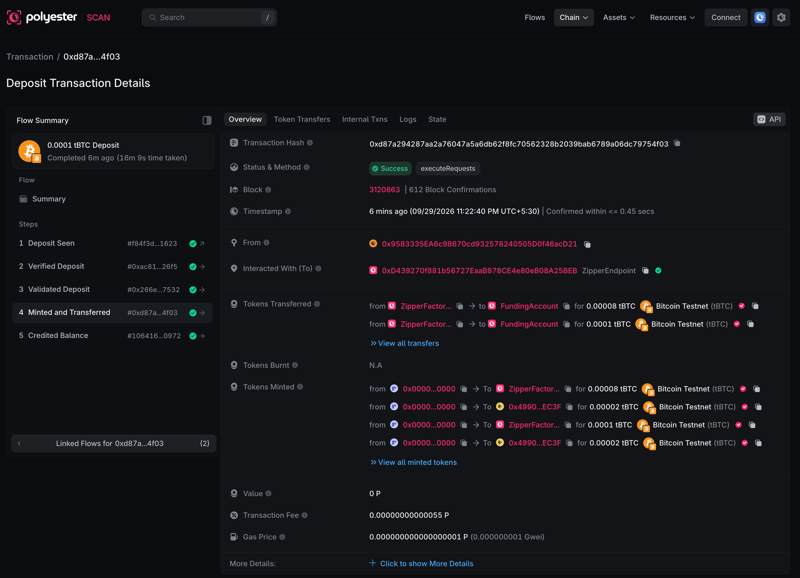Open block 3120863 link
The height and width of the screenshot is (578, 800).
[x=384, y=190]
